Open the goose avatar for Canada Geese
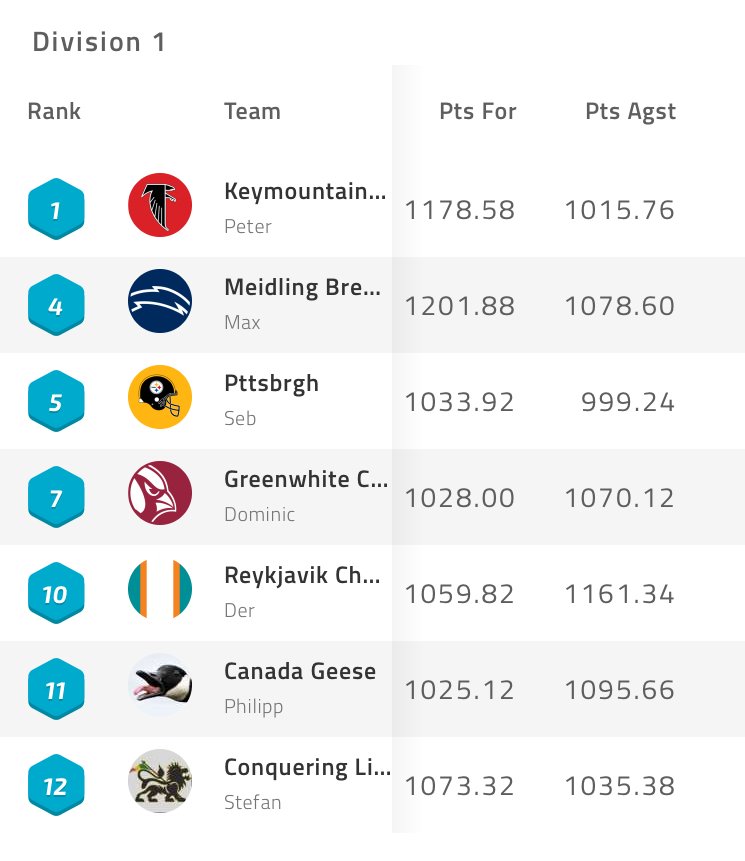Viewport: 745px width, 861px height. point(160,685)
